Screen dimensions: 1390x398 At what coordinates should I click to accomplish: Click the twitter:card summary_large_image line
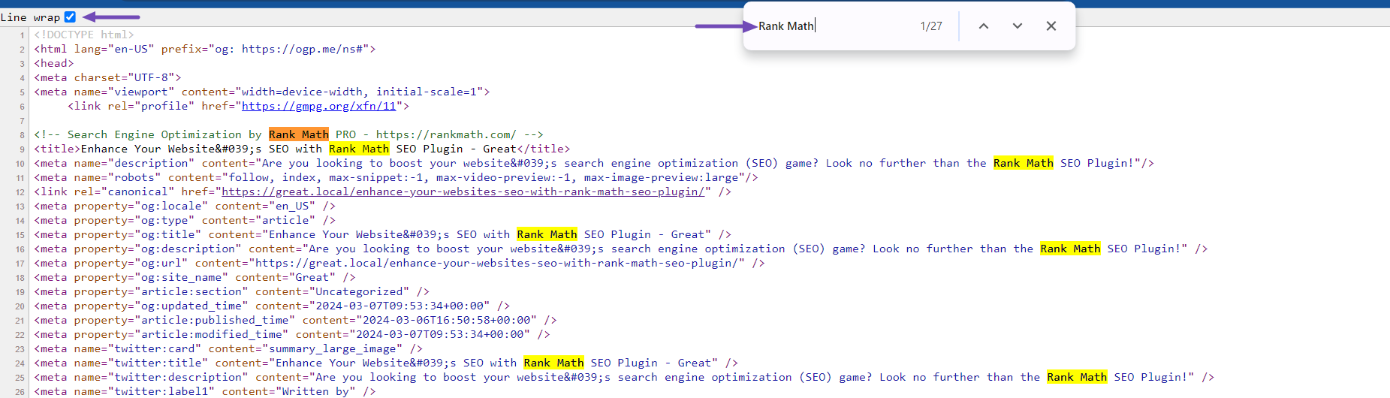point(228,349)
